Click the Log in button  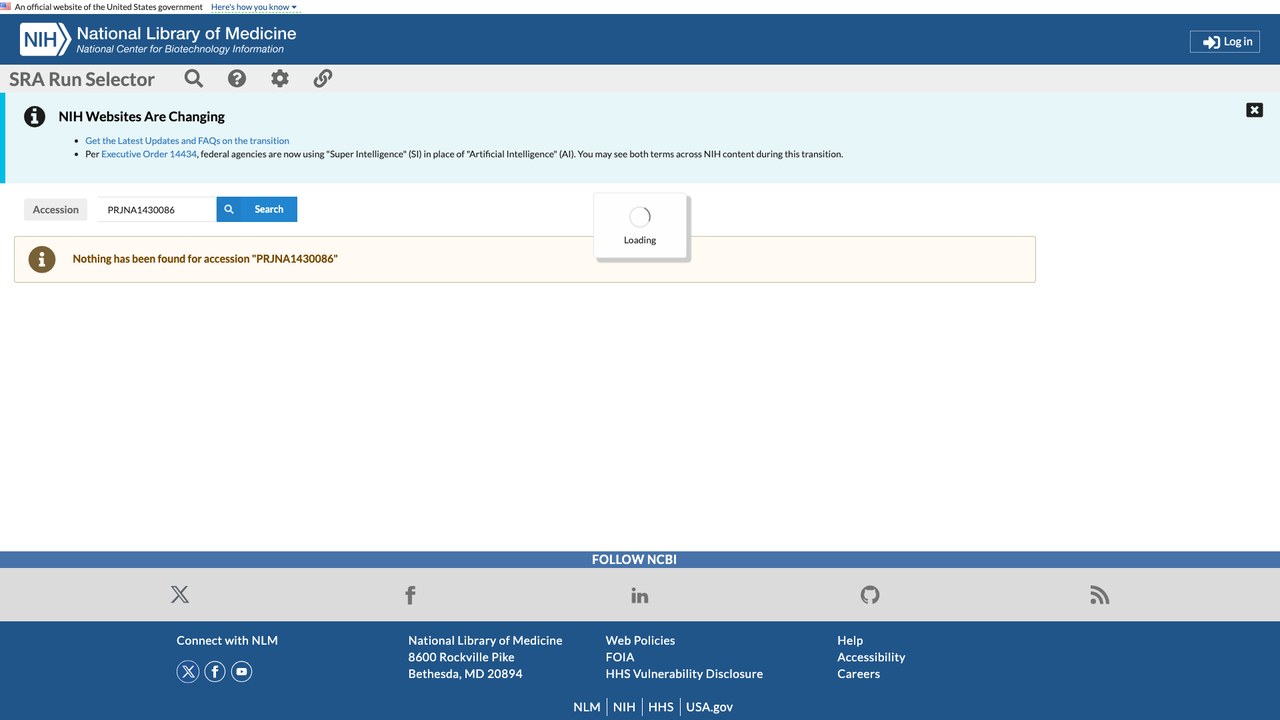tap(1225, 41)
